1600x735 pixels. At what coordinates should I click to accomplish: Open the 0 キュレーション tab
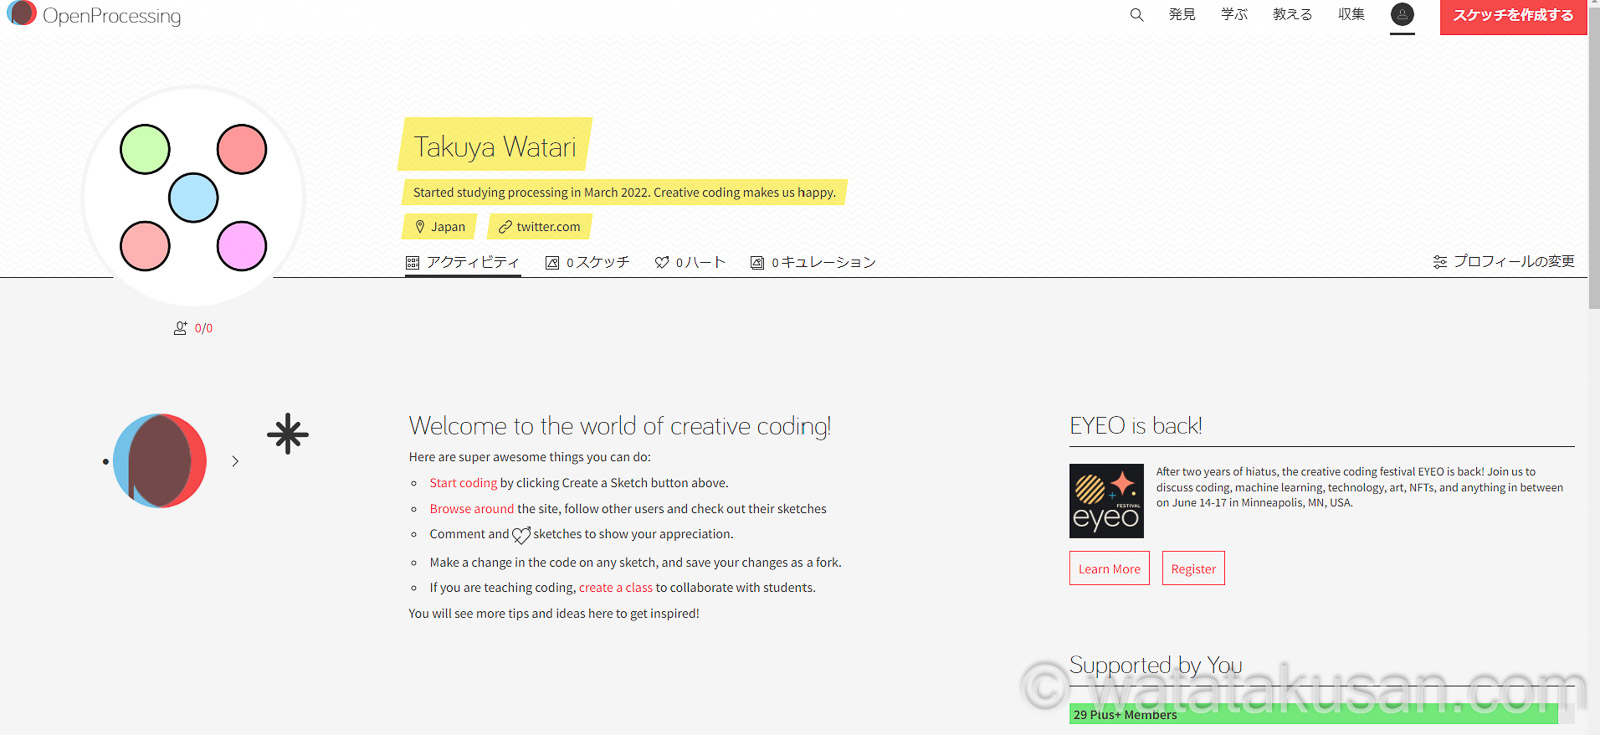[813, 262]
